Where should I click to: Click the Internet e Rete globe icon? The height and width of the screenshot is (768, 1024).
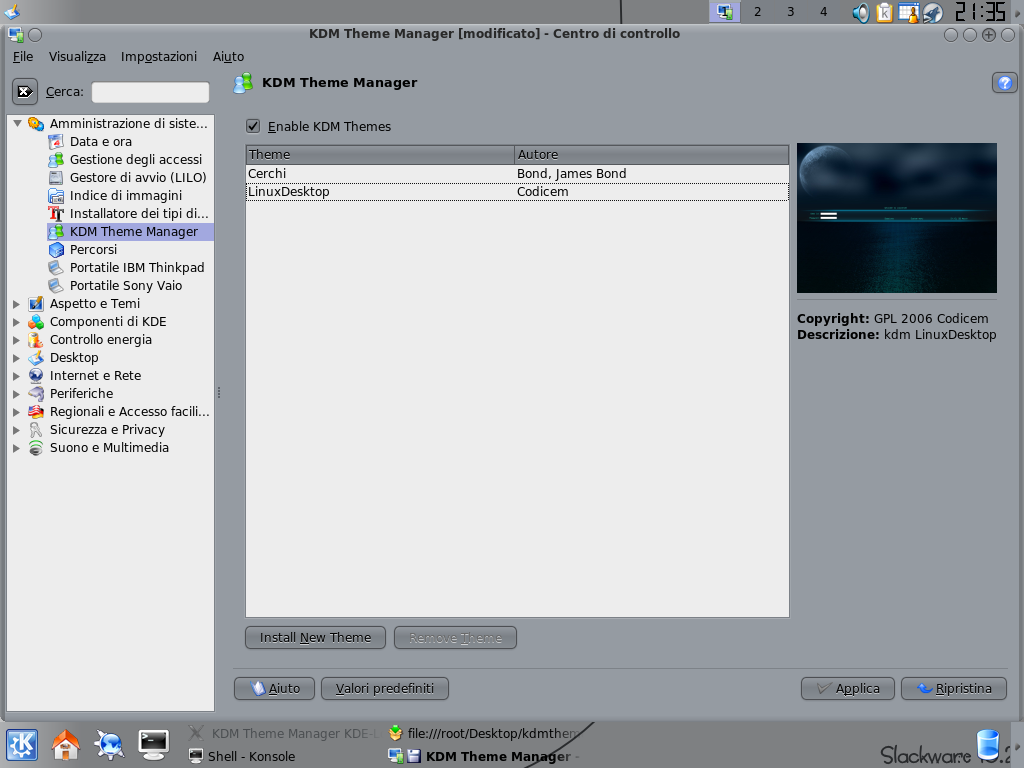coord(36,376)
